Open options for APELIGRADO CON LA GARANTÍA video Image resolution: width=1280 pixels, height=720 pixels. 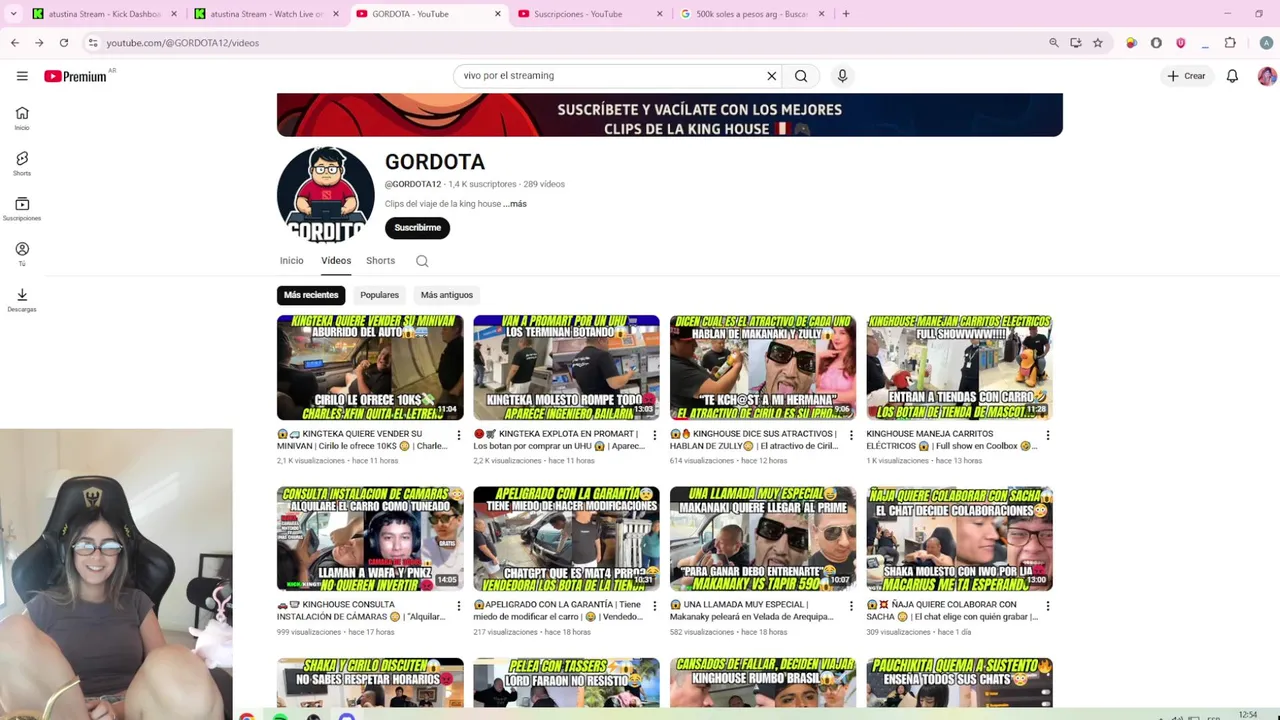(x=655, y=606)
